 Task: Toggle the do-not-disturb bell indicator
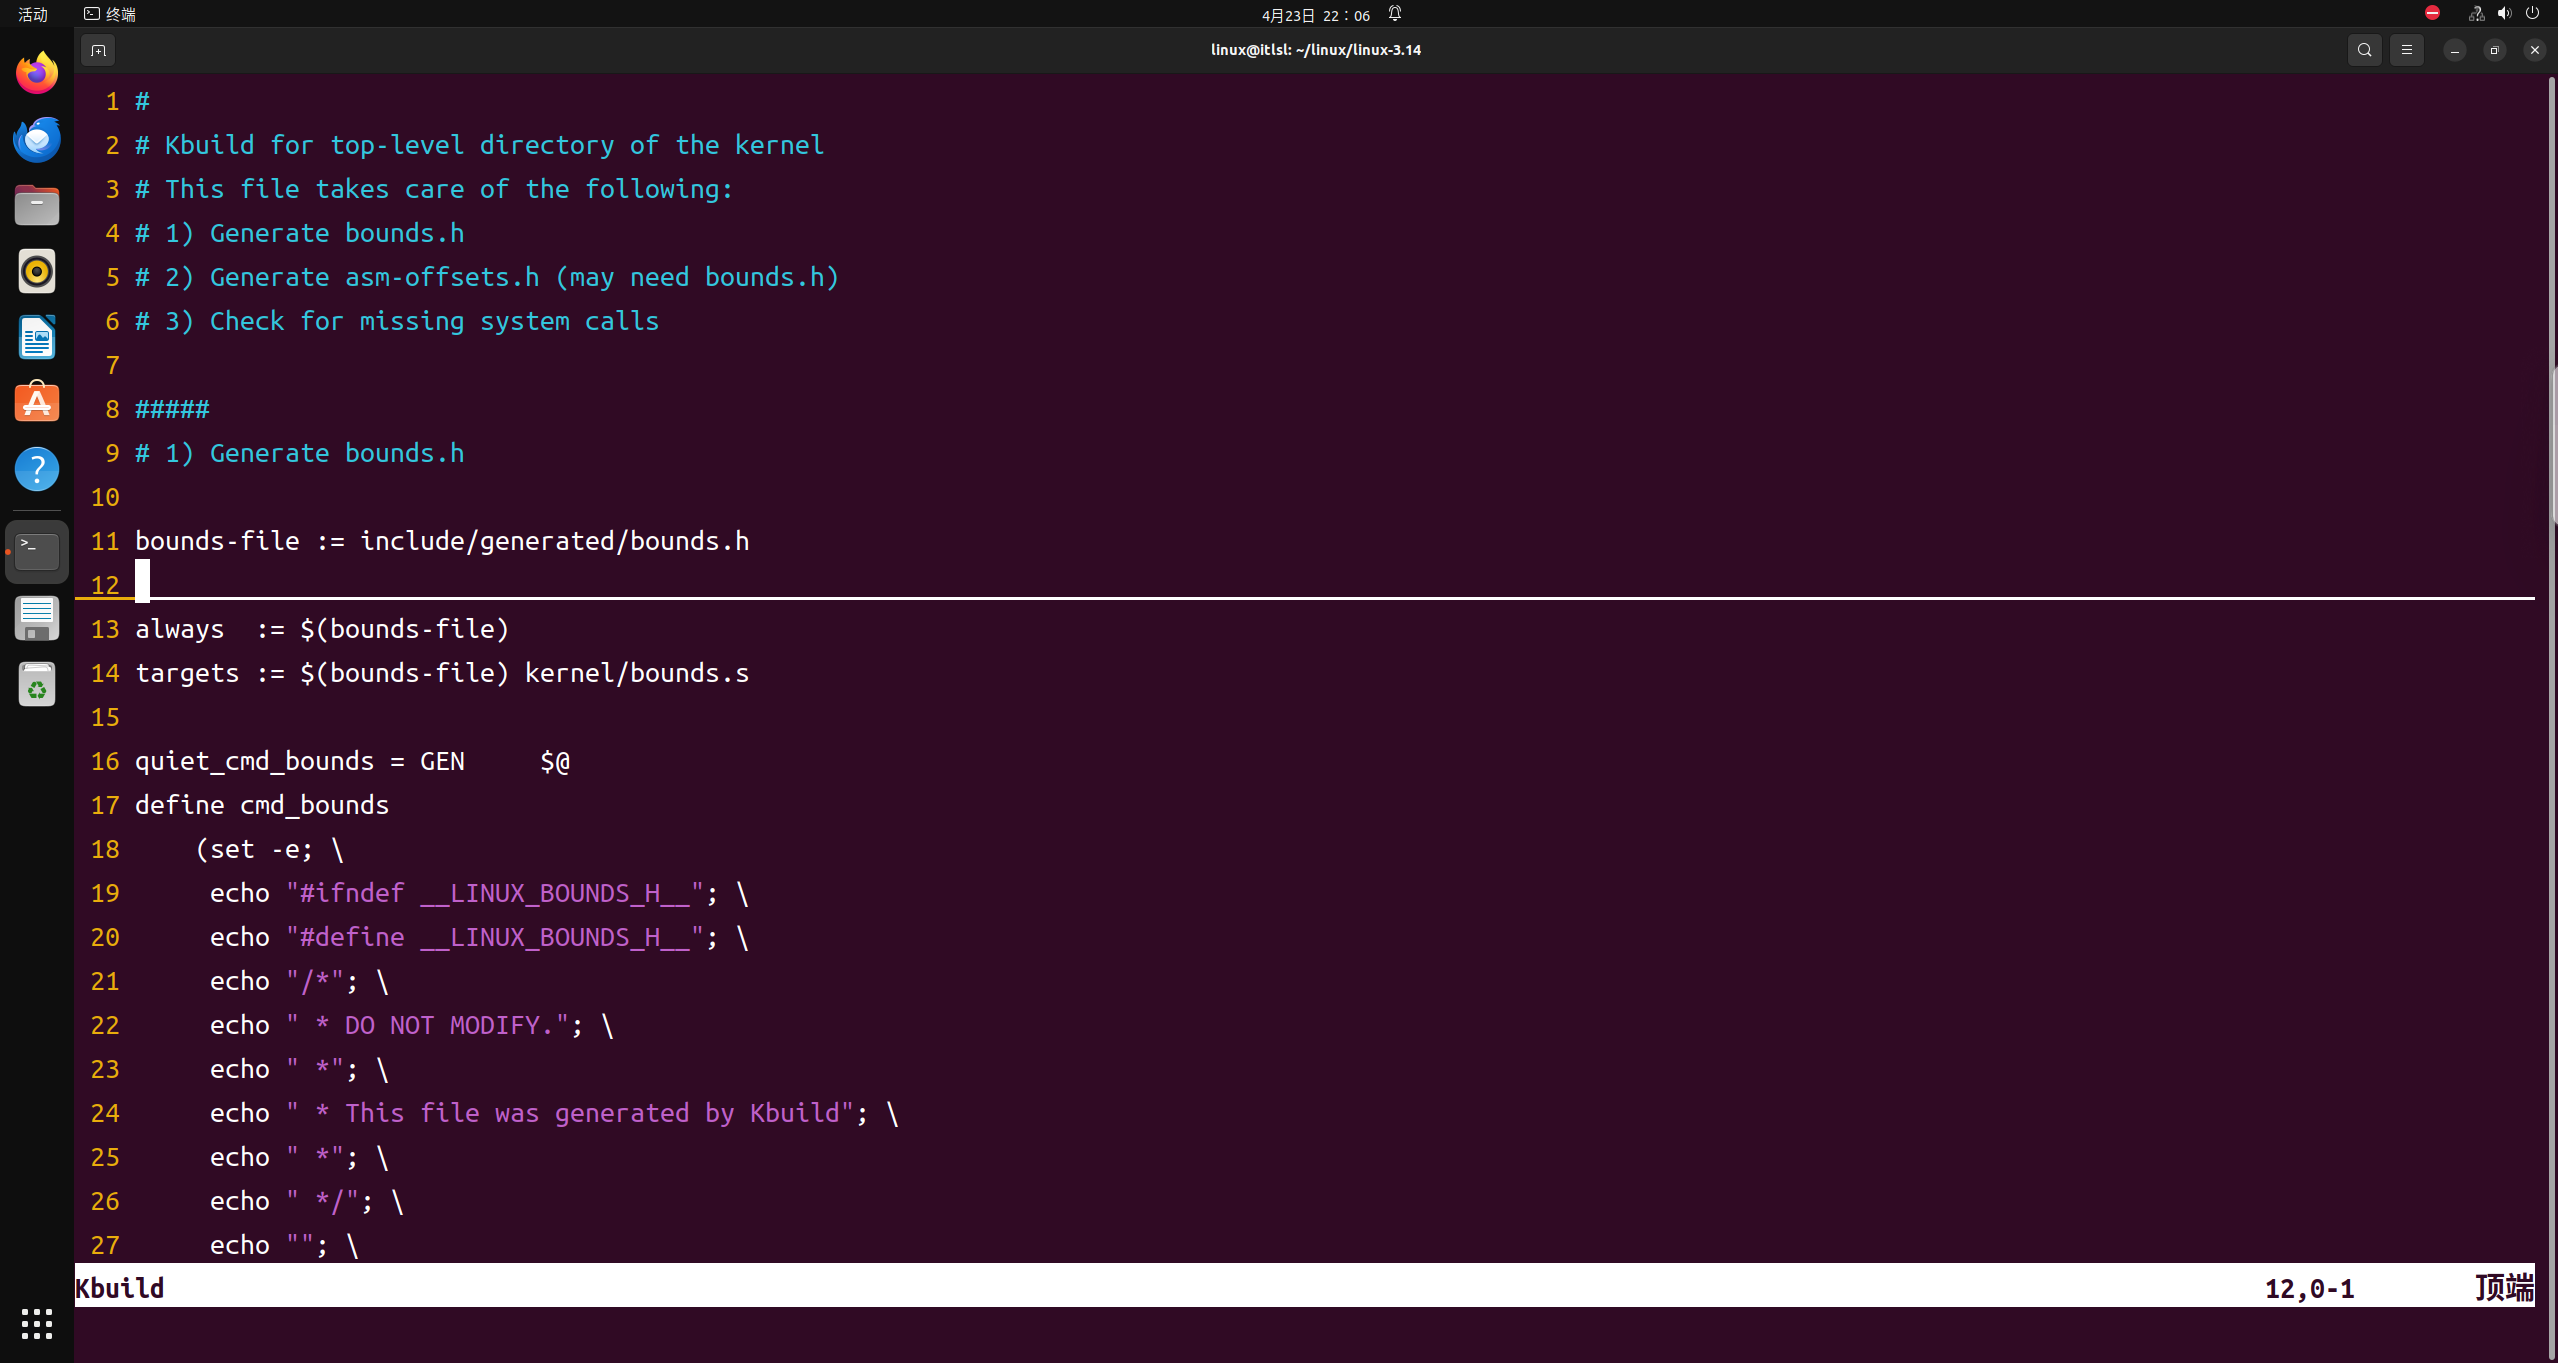pos(1395,14)
